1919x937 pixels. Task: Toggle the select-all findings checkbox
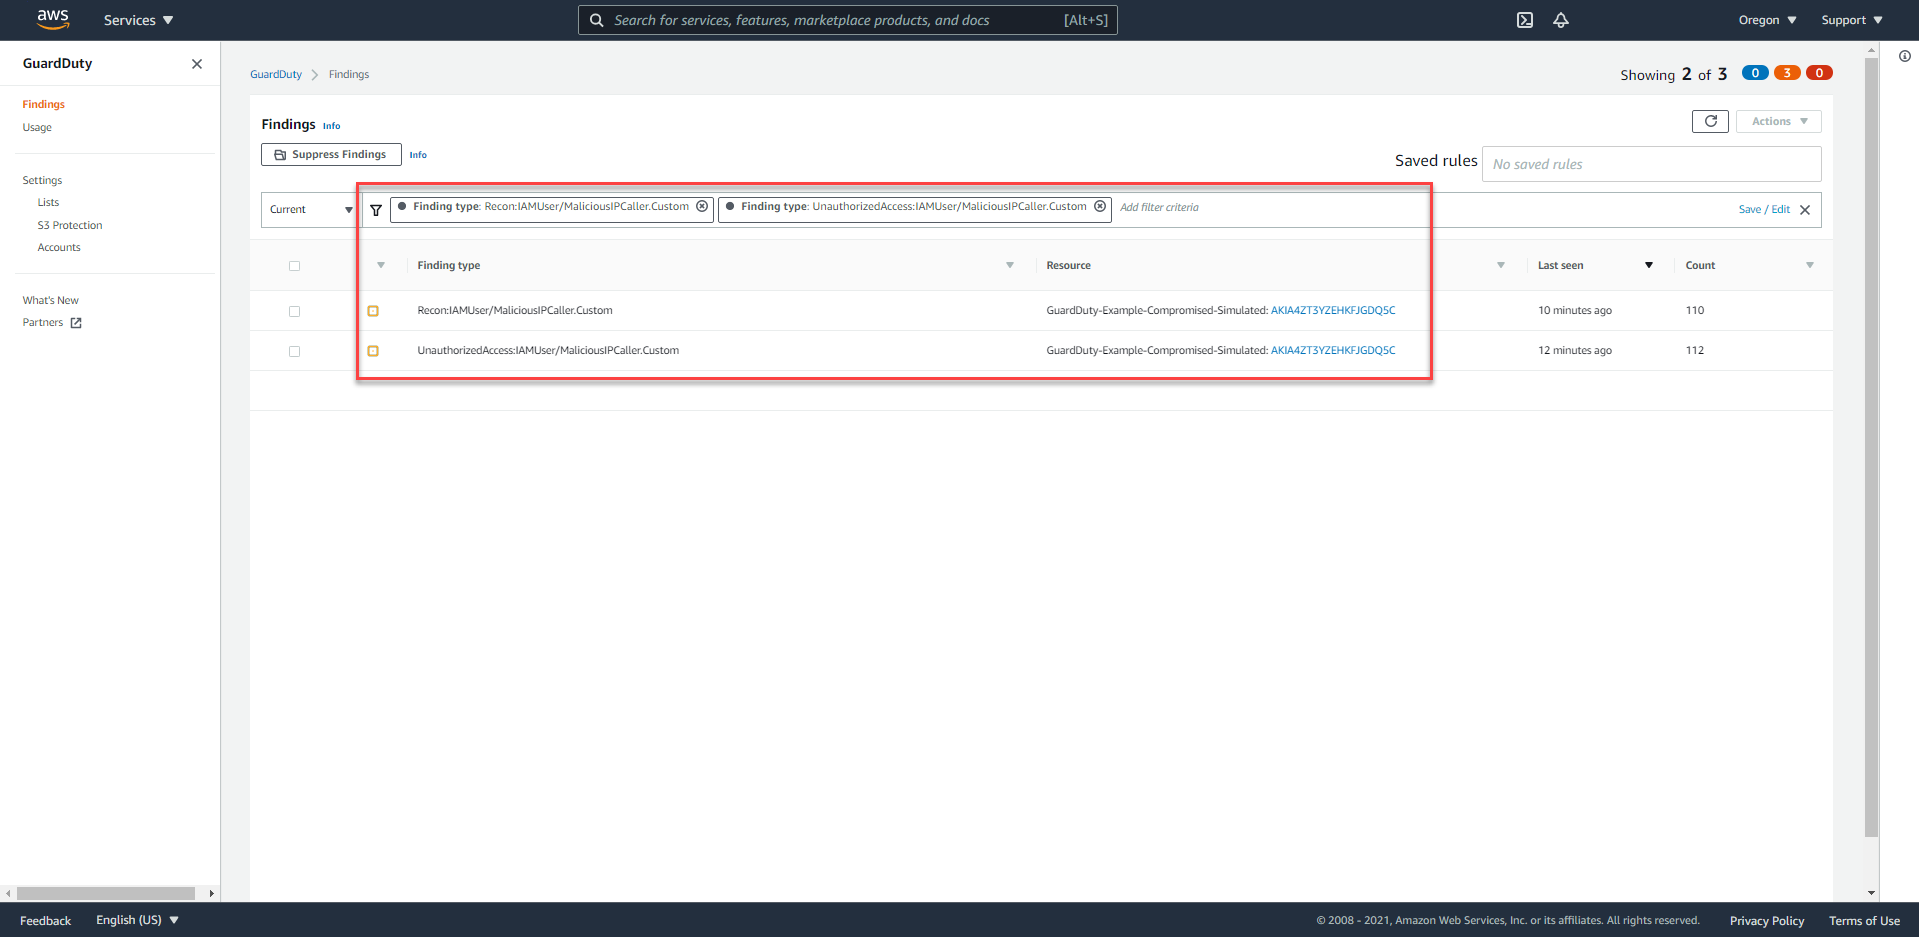pyautogui.click(x=294, y=266)
